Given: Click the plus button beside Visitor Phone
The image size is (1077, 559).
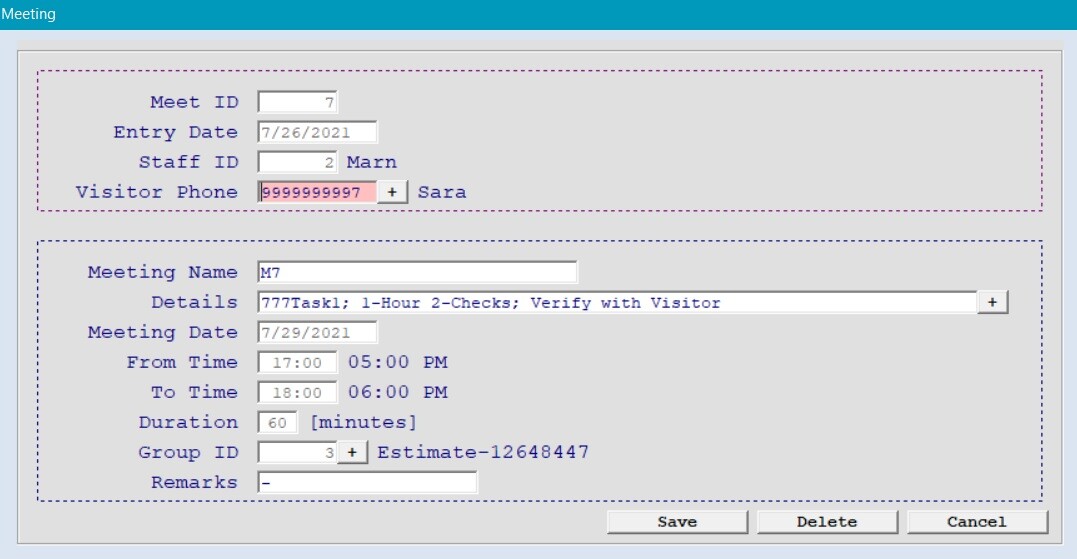Looking at the screenshot, I should pos(392,192).
